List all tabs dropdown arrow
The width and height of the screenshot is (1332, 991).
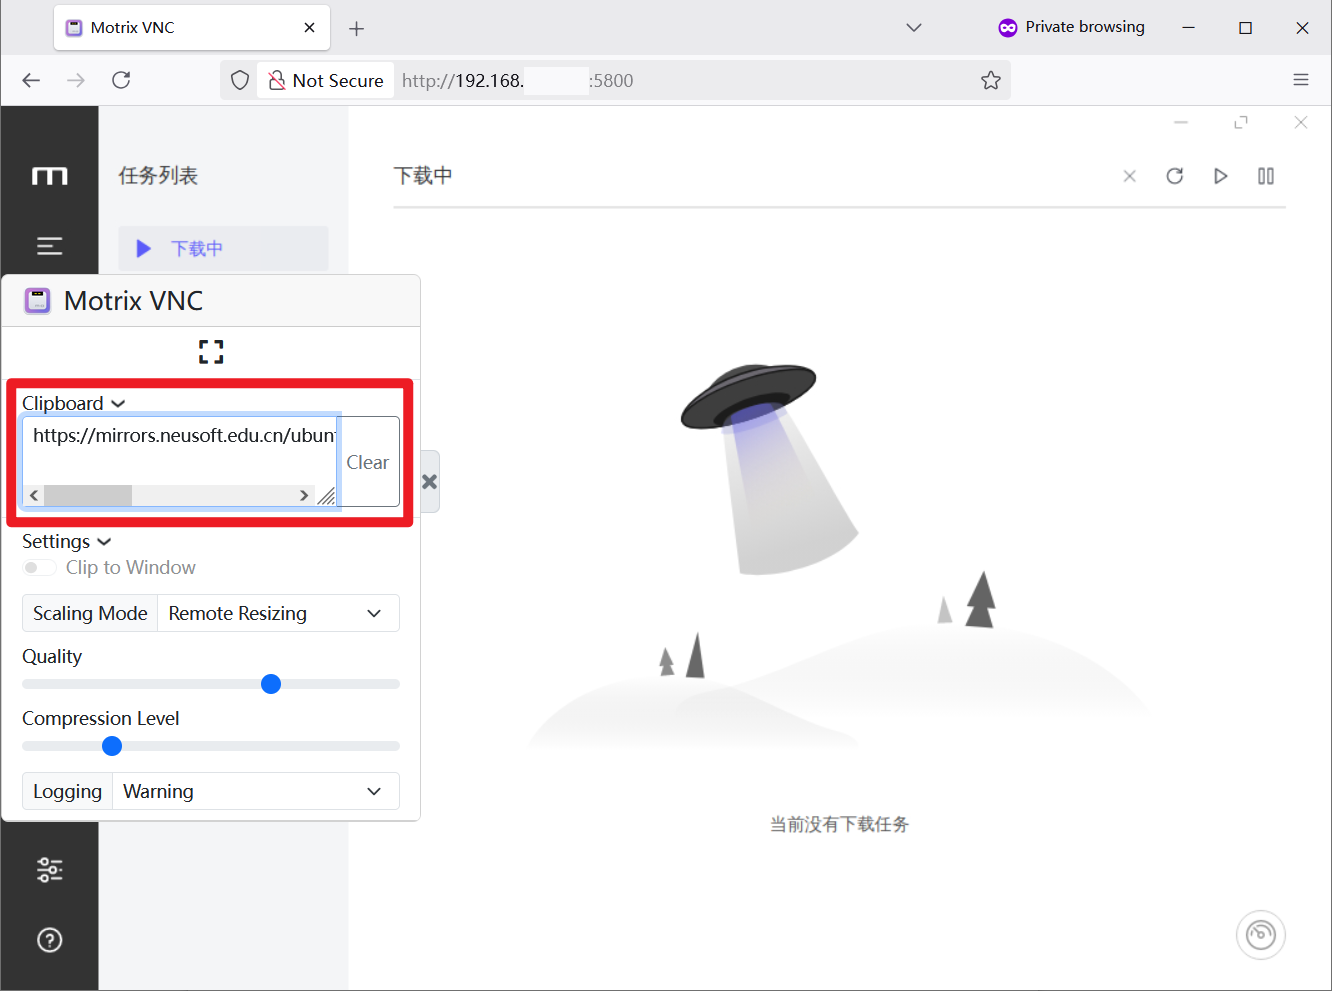(x=914, y=28)
